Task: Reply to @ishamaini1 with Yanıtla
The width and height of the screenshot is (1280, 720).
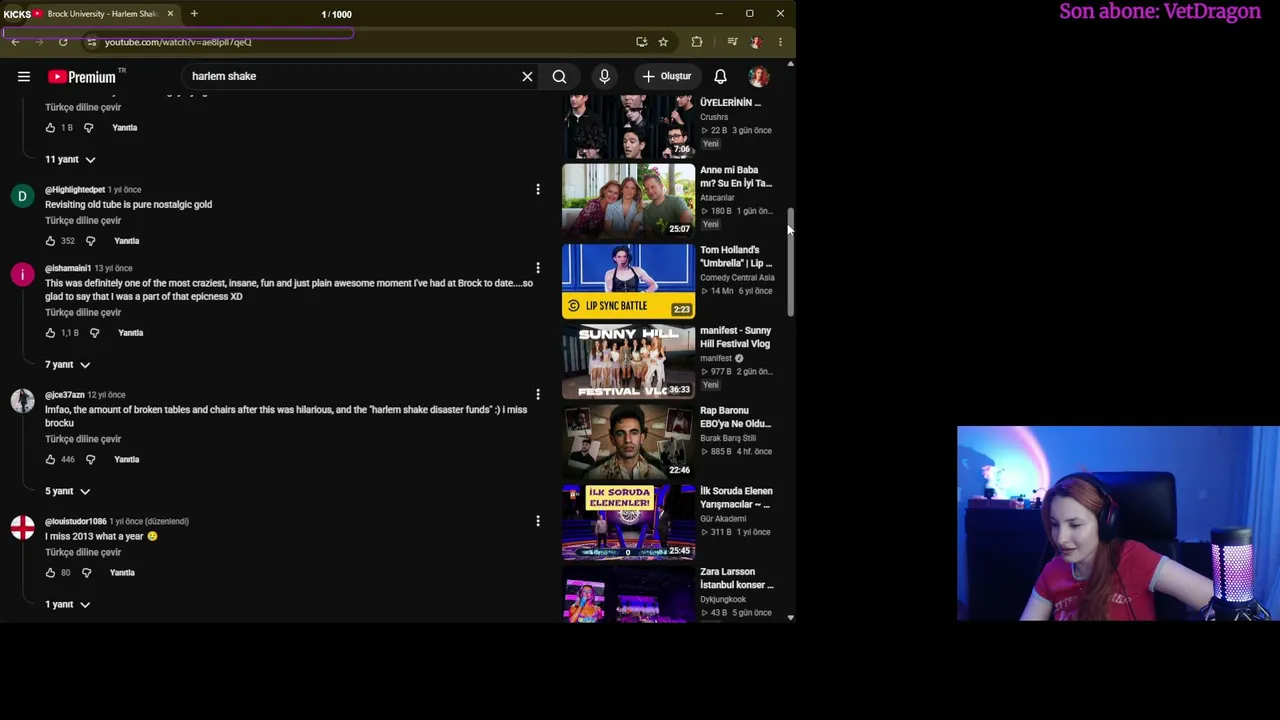Action: click(130, 333)
